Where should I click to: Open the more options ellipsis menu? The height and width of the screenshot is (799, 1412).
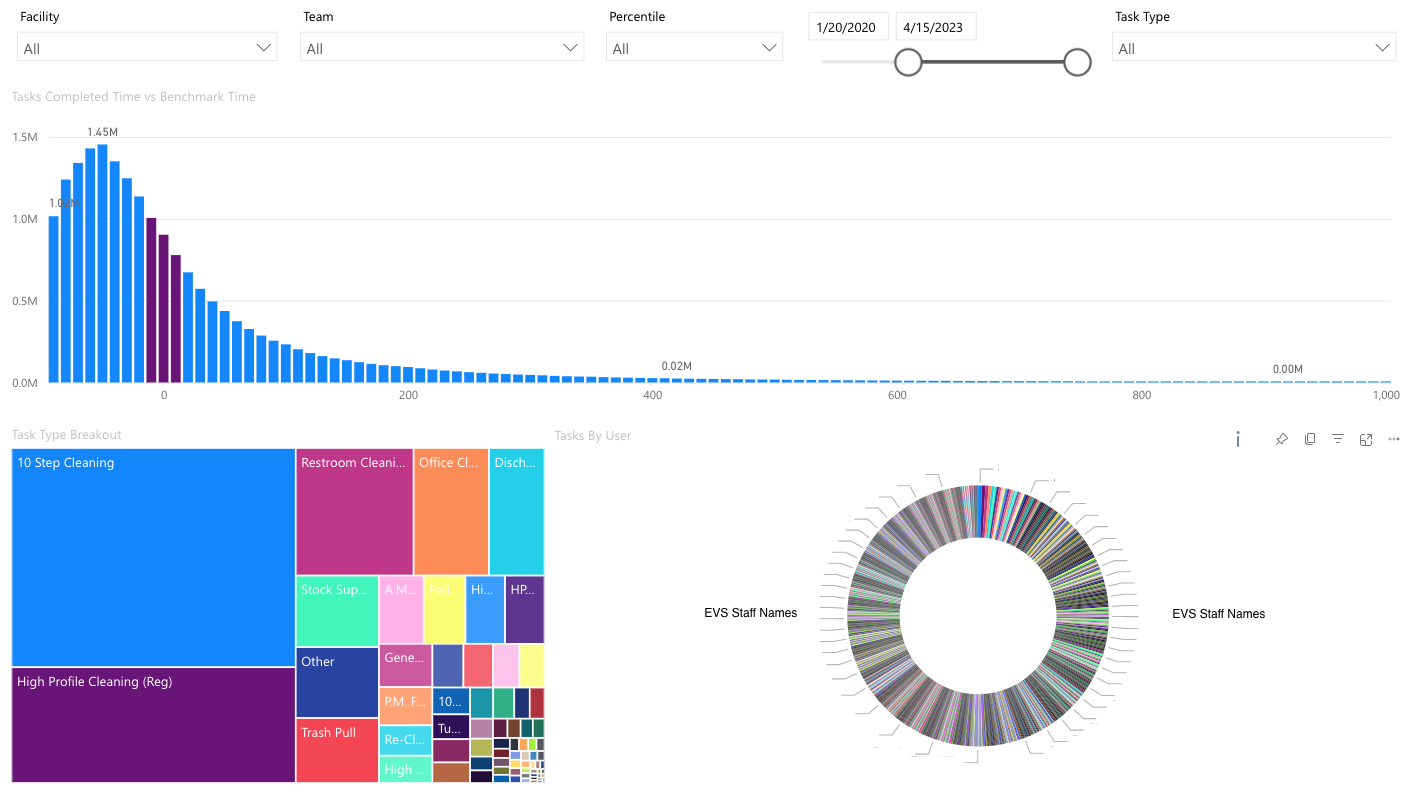[x=1394, y=439]
